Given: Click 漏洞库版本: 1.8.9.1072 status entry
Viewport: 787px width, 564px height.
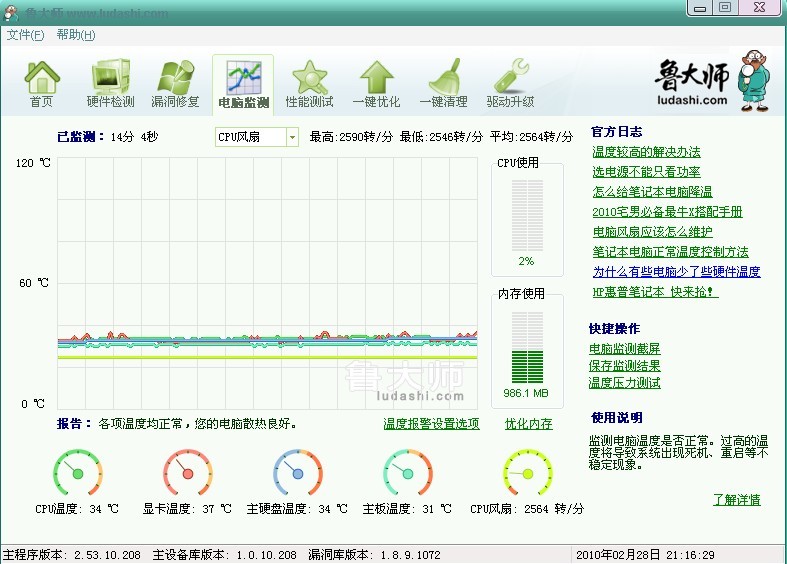Looking at the screenshot, I should click(x=374, y=555).
